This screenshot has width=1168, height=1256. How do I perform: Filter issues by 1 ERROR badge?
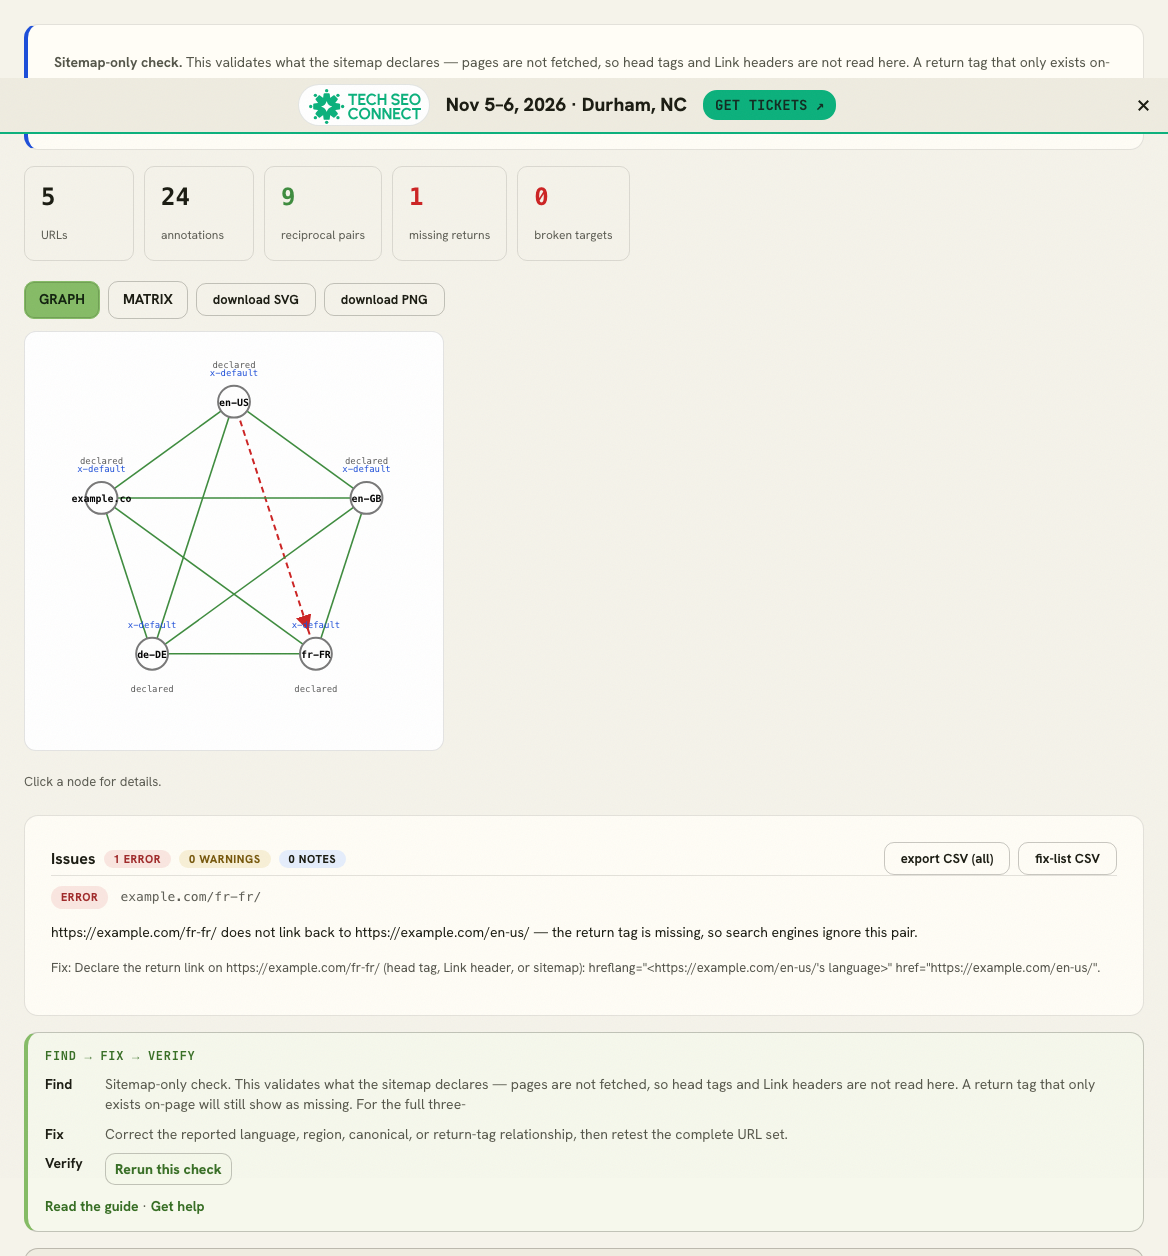pyautogui.click(x=137, y=859)
